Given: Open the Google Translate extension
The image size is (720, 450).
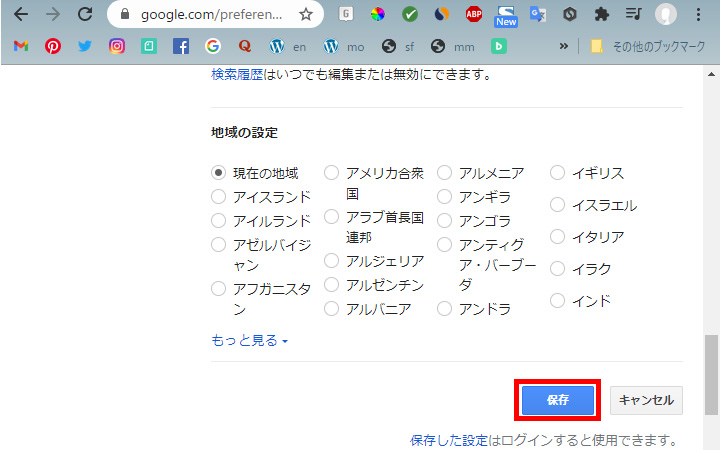Looking at the screenshot, I should coord(538,14).
